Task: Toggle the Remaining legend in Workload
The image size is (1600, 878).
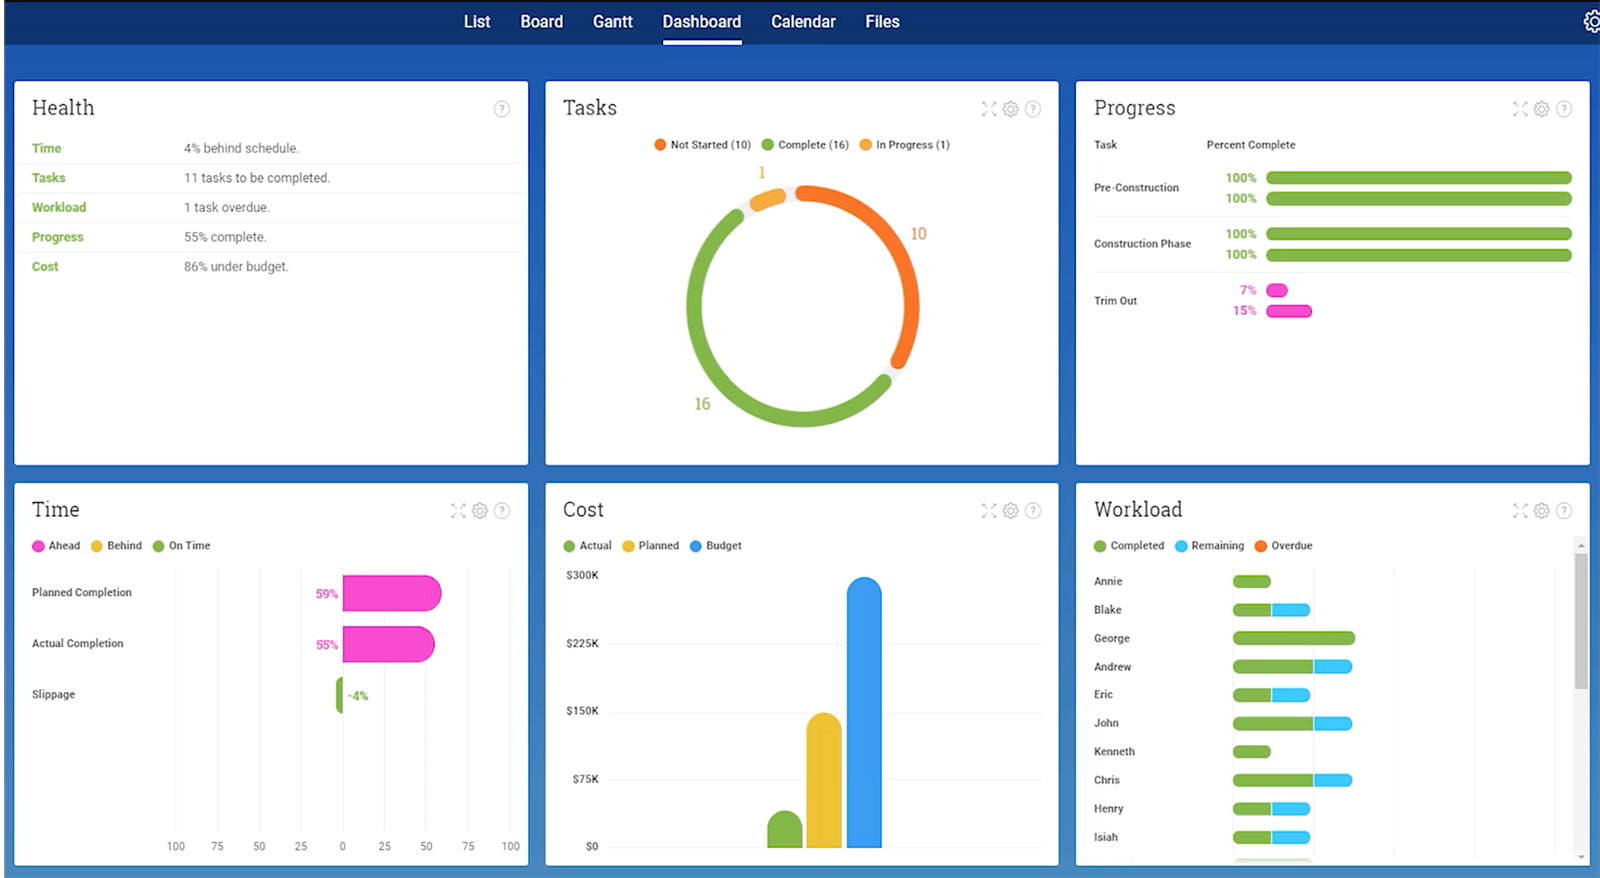Action: pyautogui.click(x=1209, y=546)
